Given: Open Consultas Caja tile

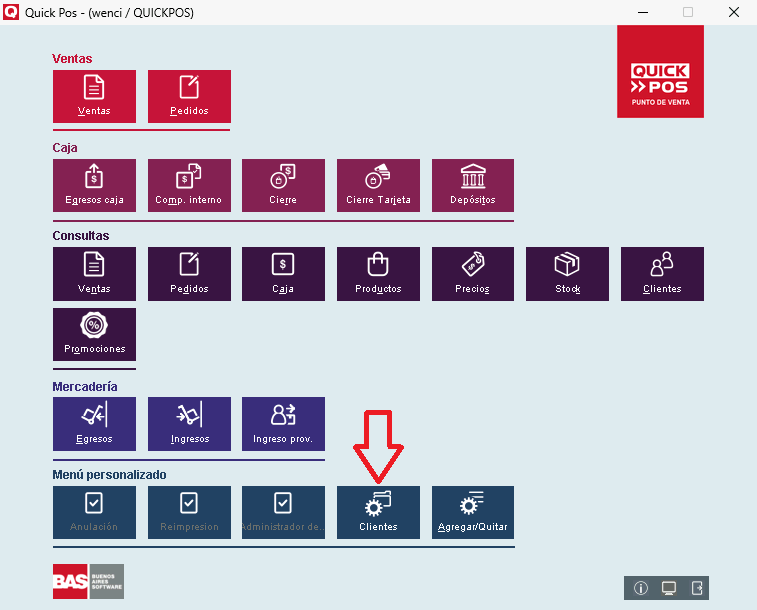Looking at the screenshot, I should [283, 274].
